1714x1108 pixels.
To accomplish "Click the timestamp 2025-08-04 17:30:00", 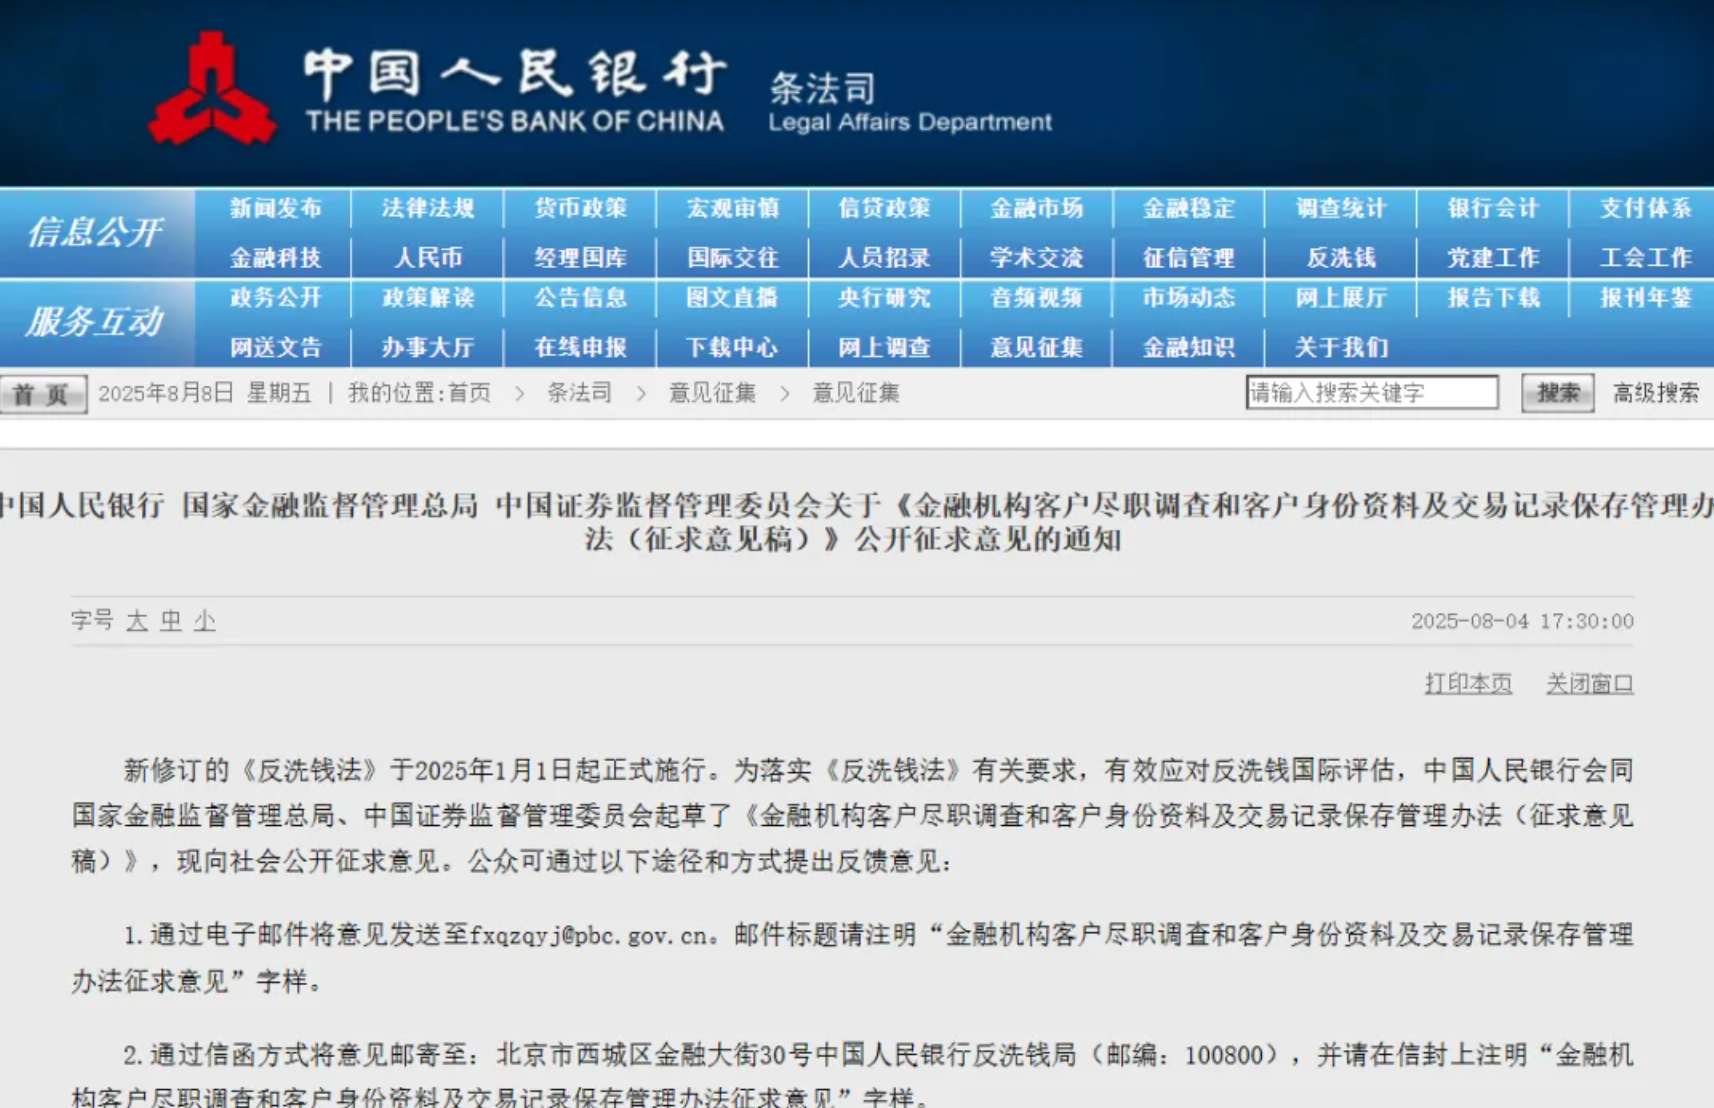I will 1523,621.
